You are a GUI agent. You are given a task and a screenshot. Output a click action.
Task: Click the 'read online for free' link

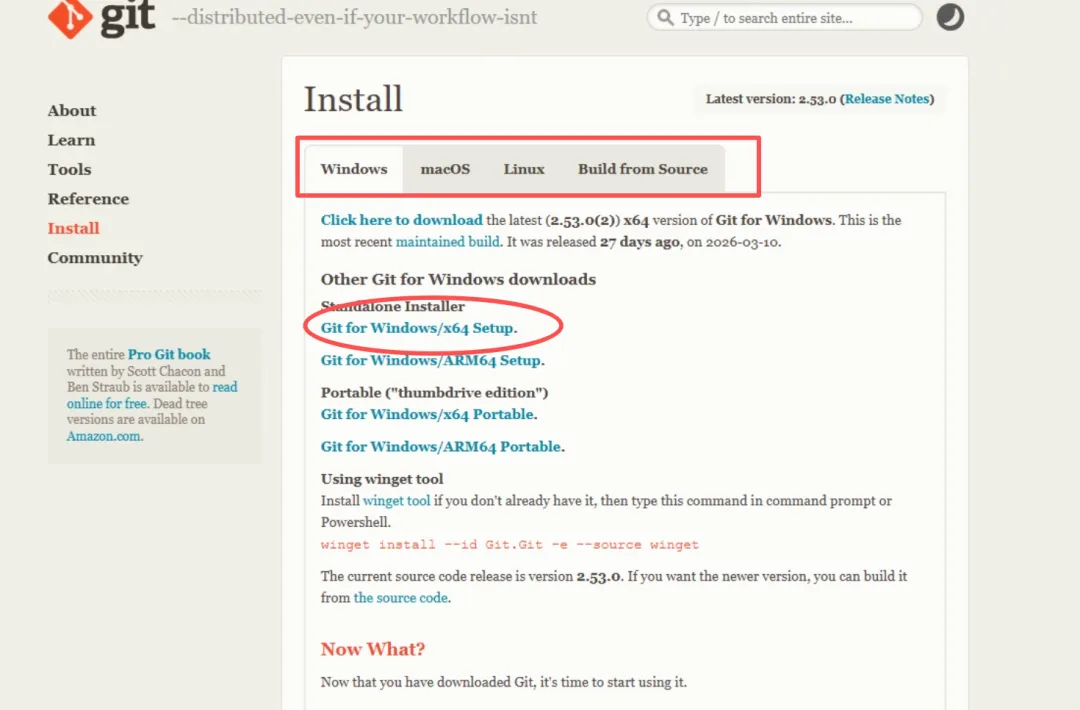click(x=152, y=395)
